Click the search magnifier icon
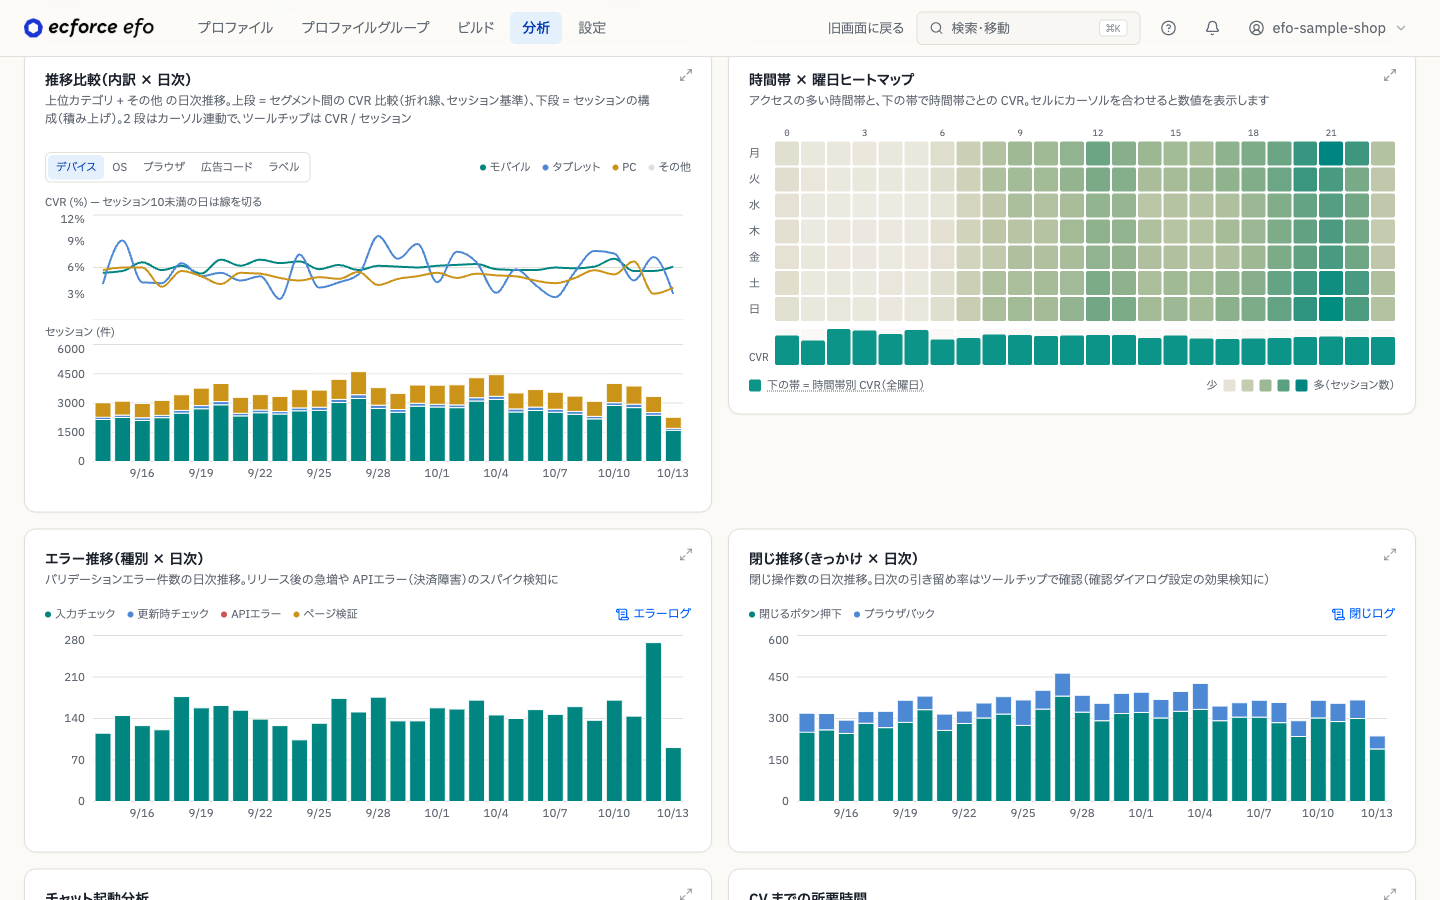1440x900 pixels. (x=937, y=28)
